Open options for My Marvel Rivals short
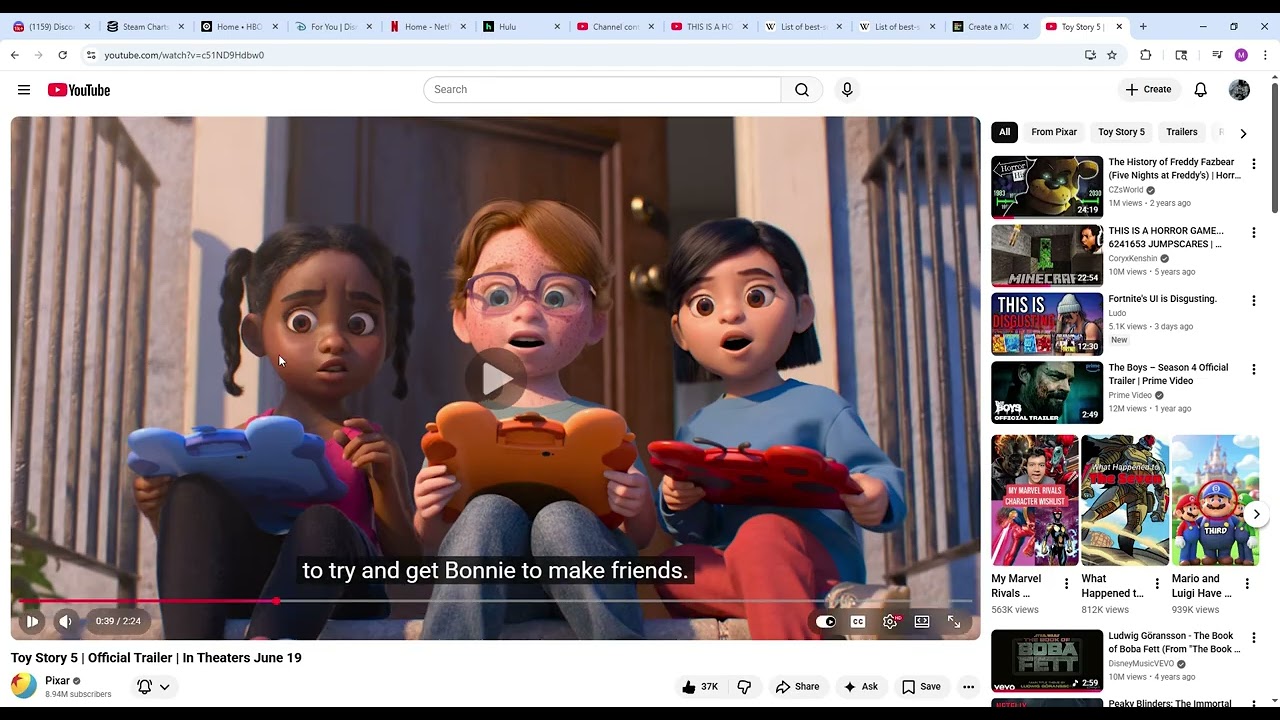Viewport: 1280px width, 720px height. pos(1066,584)
